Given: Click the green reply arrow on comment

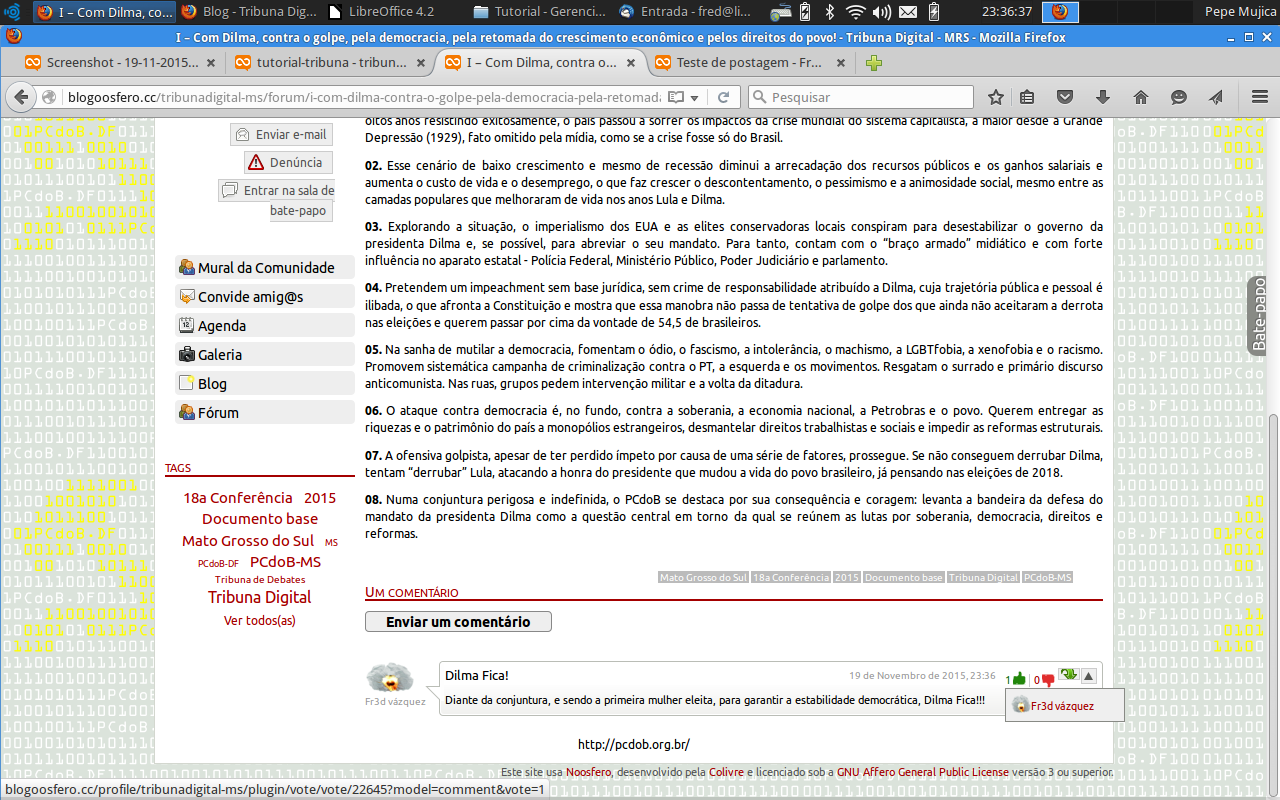Looking at the screenshot, I should tap(1068, 675).
